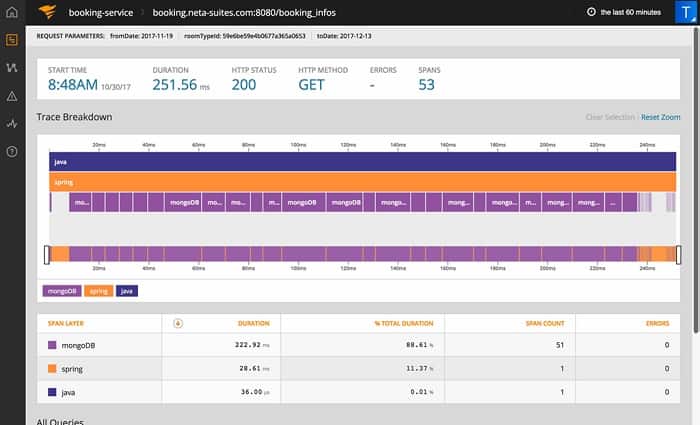Open the Home icon in sidebar

point(12,12)
